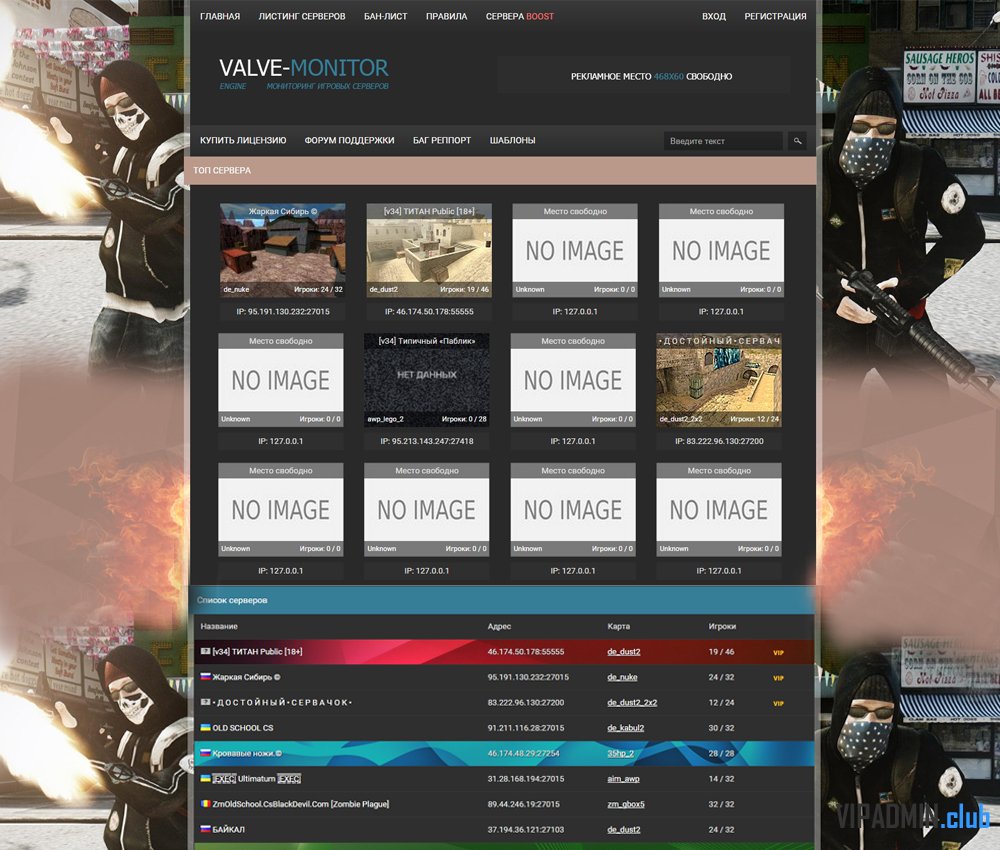This screenshot has width=1000, height=850.
Task: Focus the Введите текст search field
Action: (x=723, y=141)
